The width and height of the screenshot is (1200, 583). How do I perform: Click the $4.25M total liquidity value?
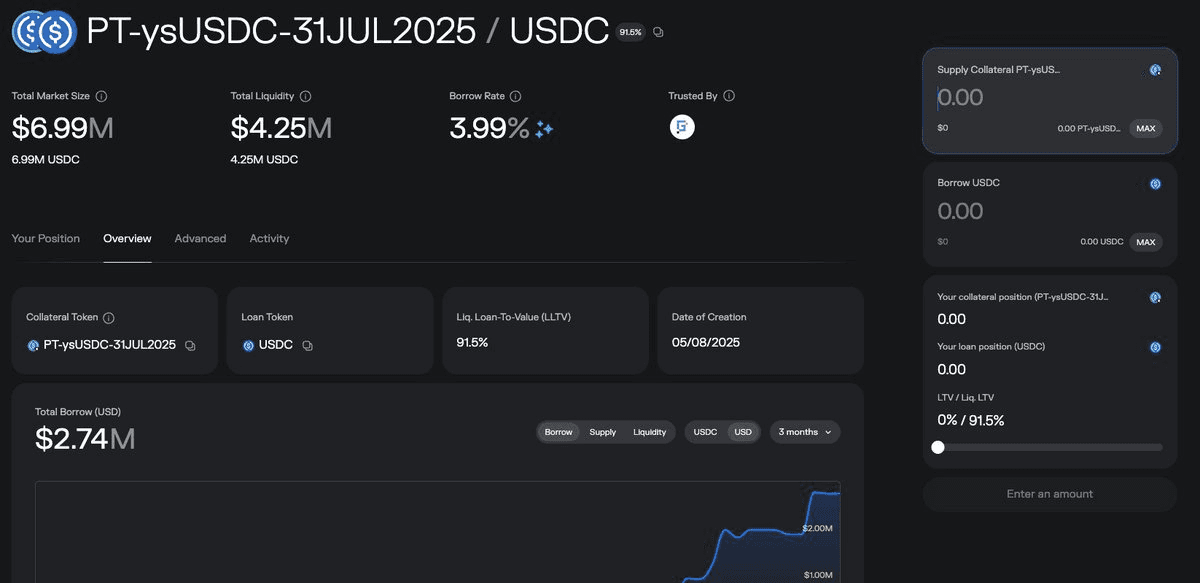pos(281,128)
